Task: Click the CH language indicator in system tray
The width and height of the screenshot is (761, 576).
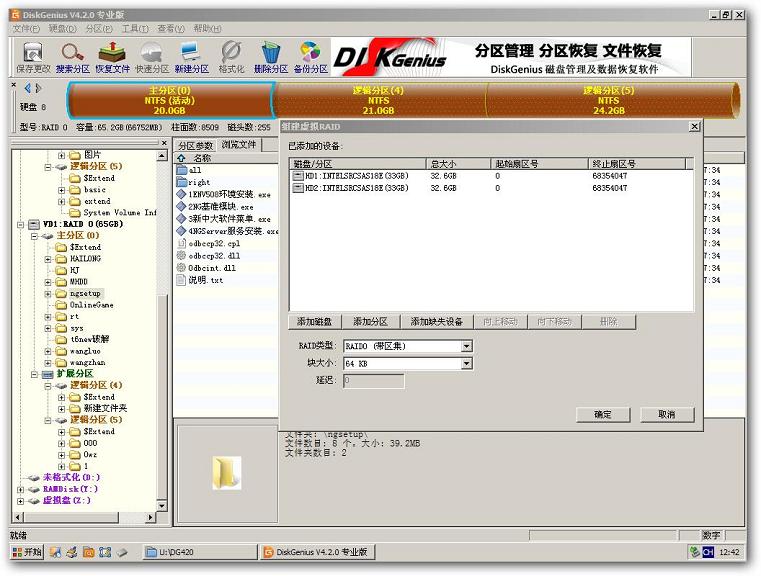Action: pos(708,552)
